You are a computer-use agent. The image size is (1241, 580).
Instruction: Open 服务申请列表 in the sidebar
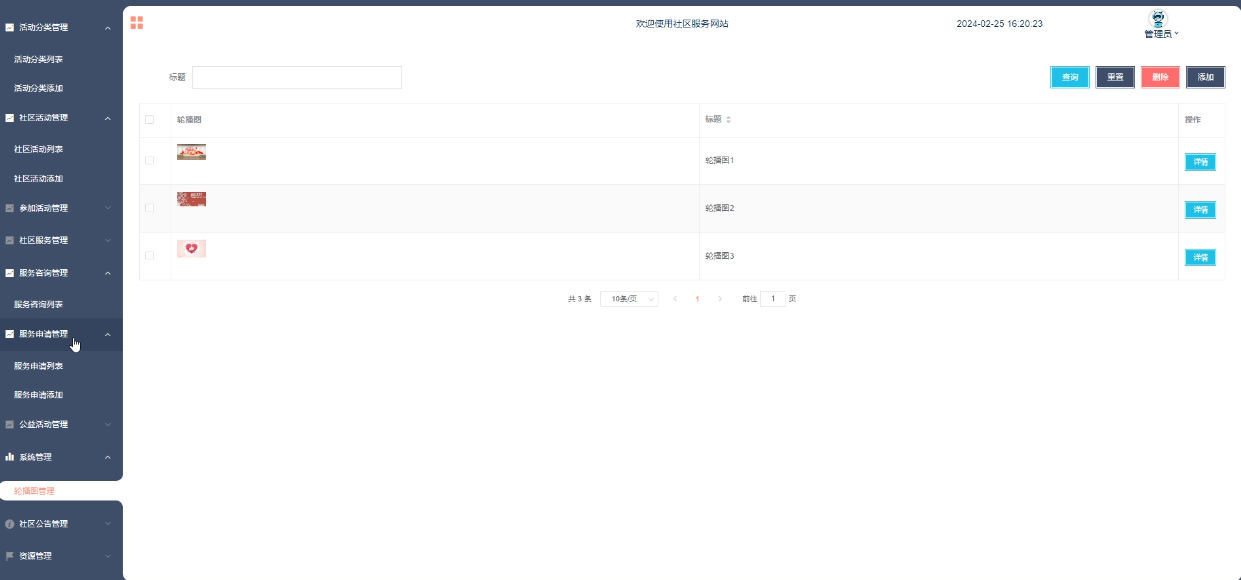click(x=38, y=367)
